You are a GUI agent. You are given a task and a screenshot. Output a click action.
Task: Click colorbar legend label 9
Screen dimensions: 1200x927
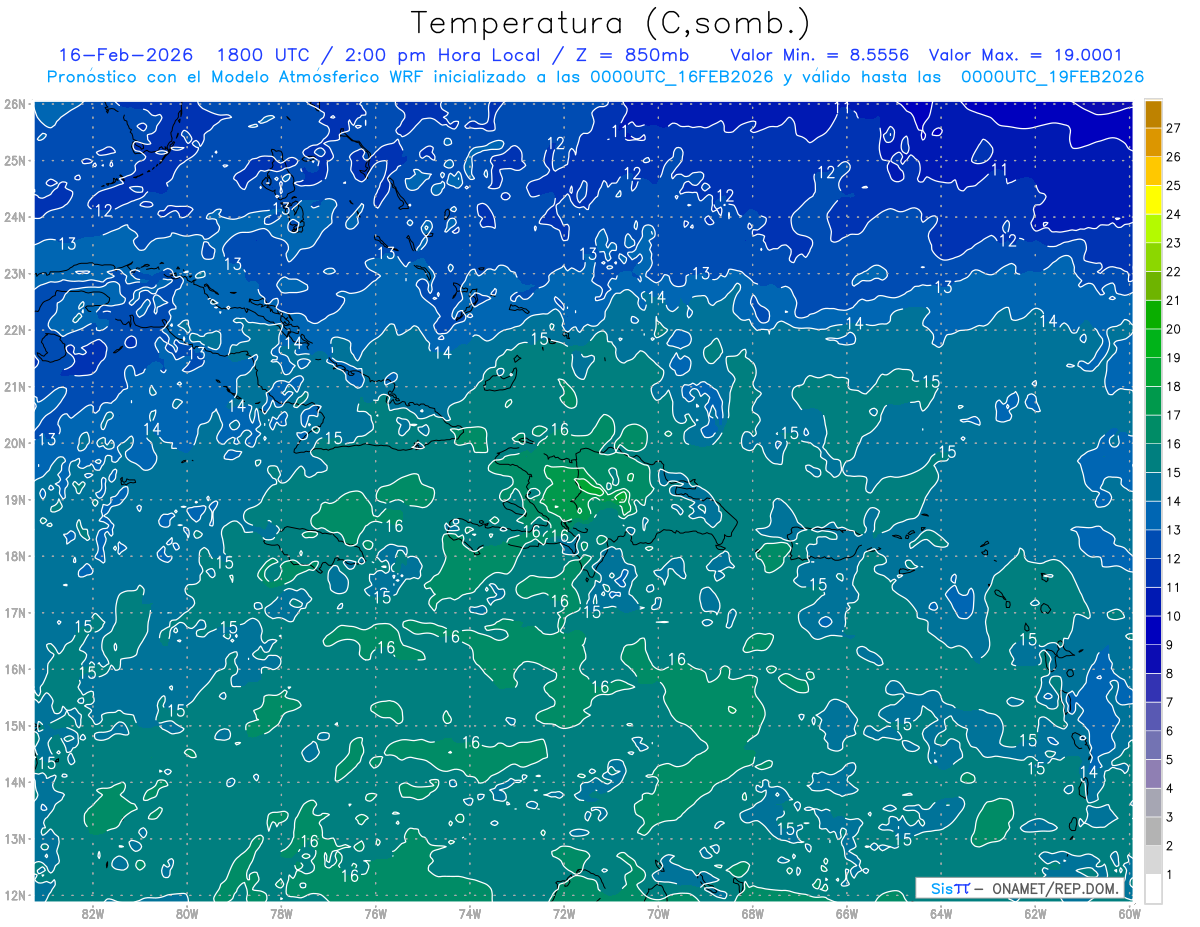pyautogui.click(x=1170, y=645)
